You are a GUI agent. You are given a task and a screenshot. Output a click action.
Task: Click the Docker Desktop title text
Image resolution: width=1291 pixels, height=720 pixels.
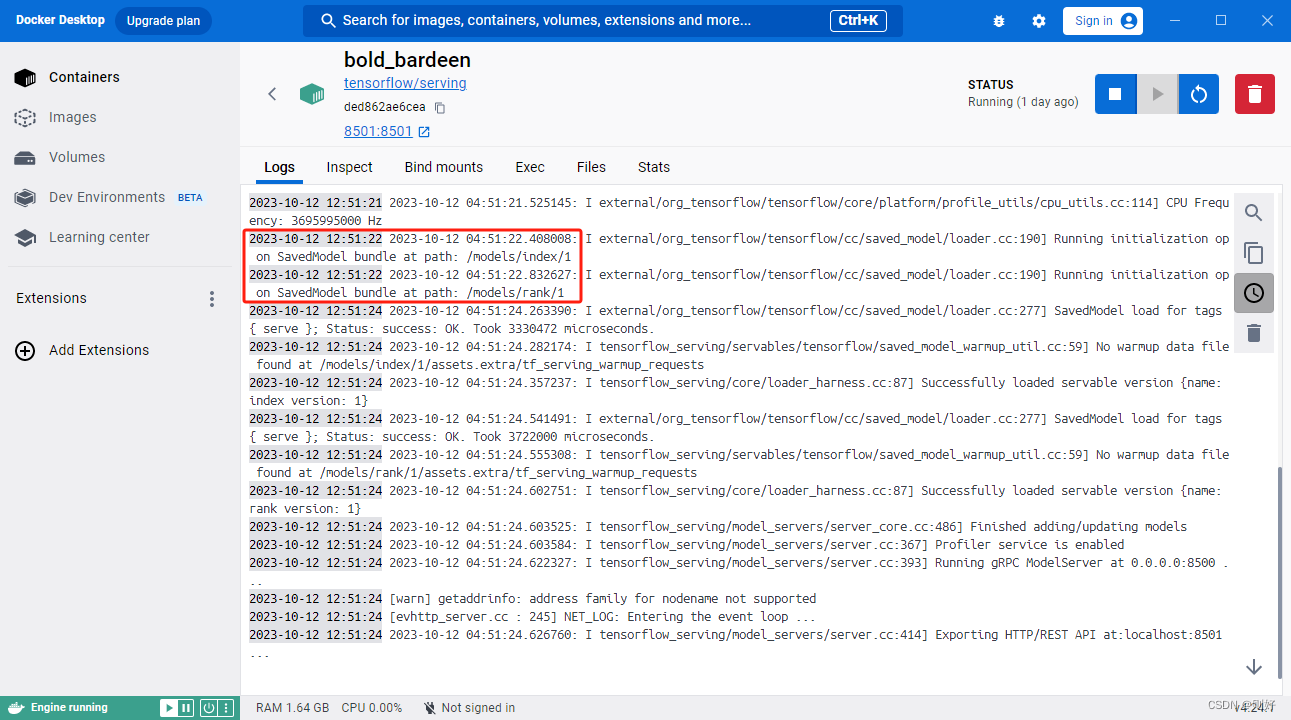(60, 20)
